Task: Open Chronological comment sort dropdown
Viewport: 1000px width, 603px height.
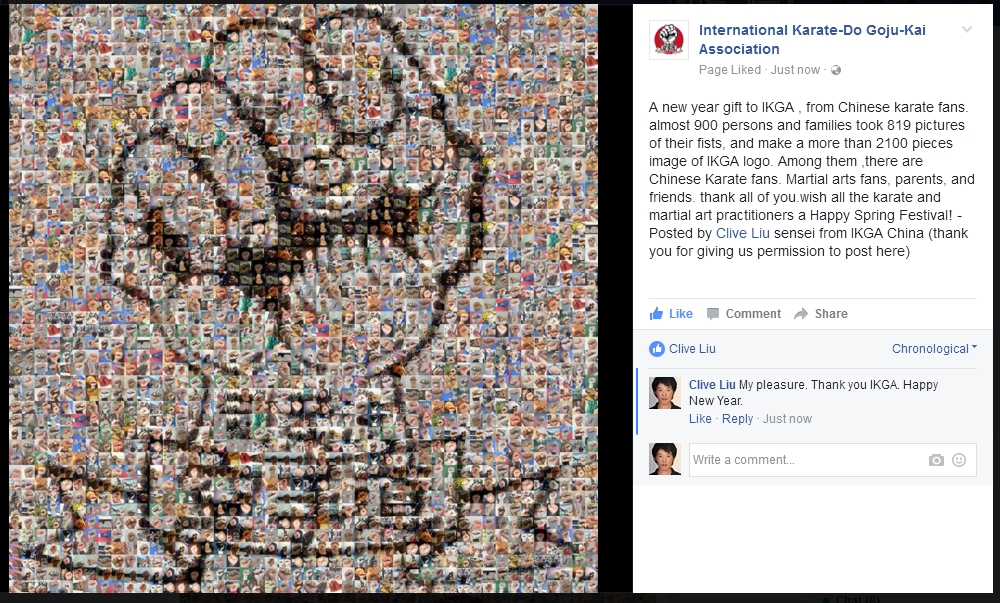Action: (x=934, y=349)
